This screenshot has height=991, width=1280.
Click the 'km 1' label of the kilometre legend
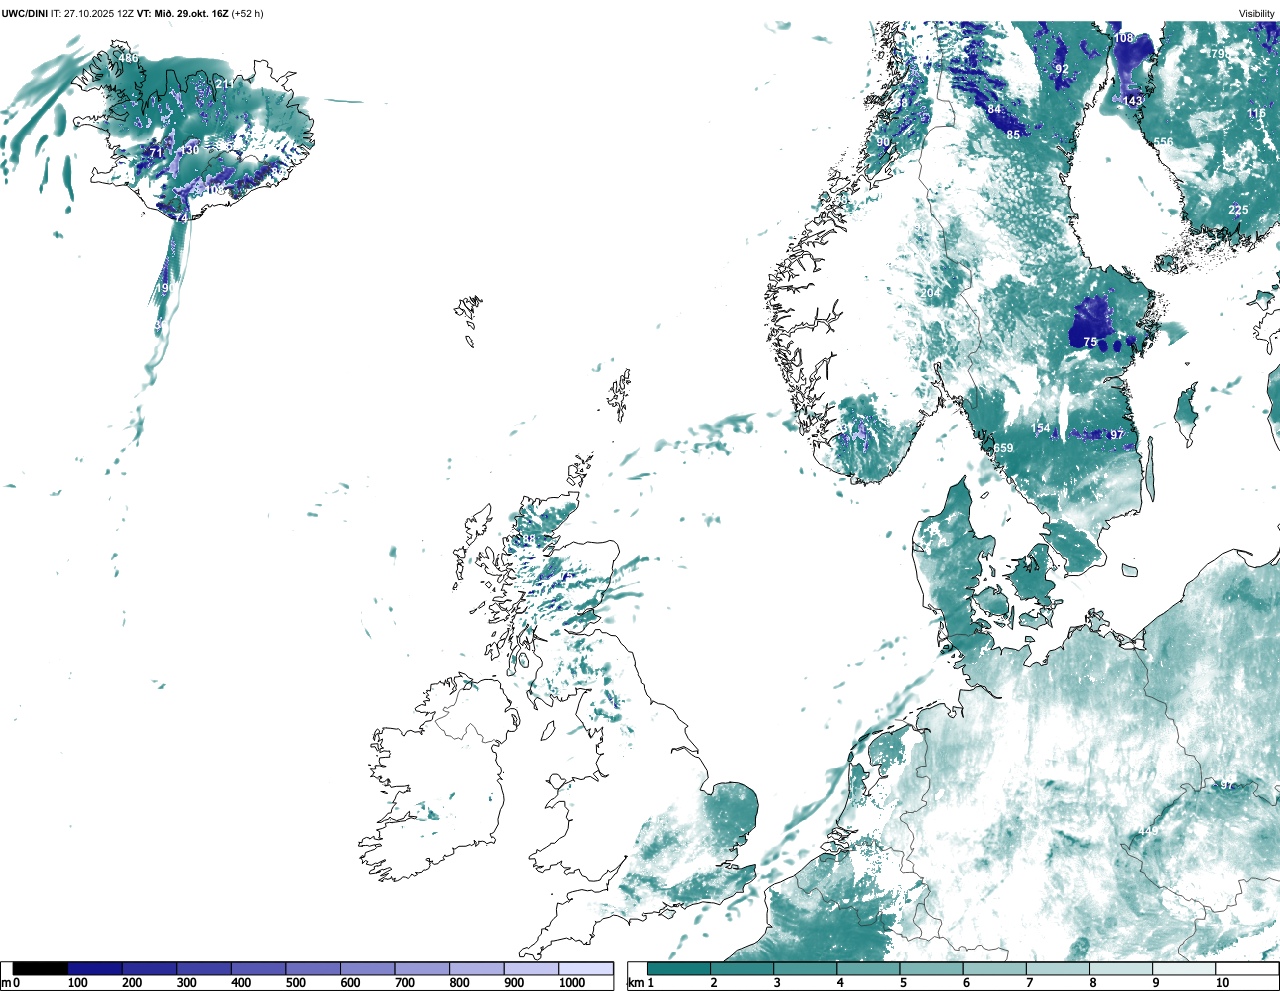click(640, 983)
